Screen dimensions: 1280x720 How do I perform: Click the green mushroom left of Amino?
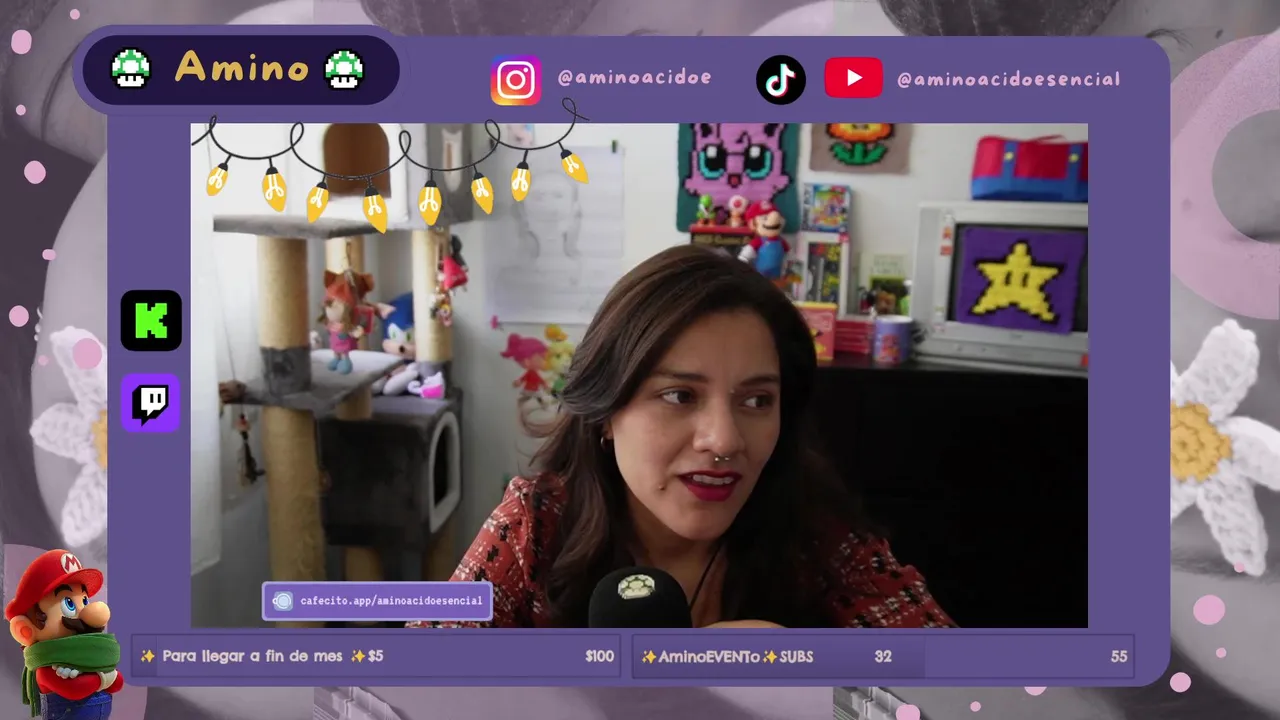[x=130, y=69]
